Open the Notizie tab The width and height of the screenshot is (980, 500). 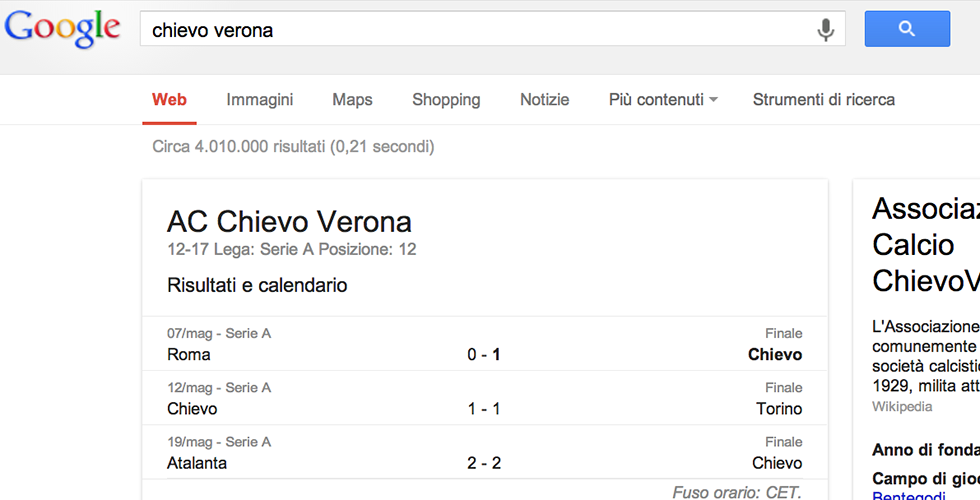(544, 100)
